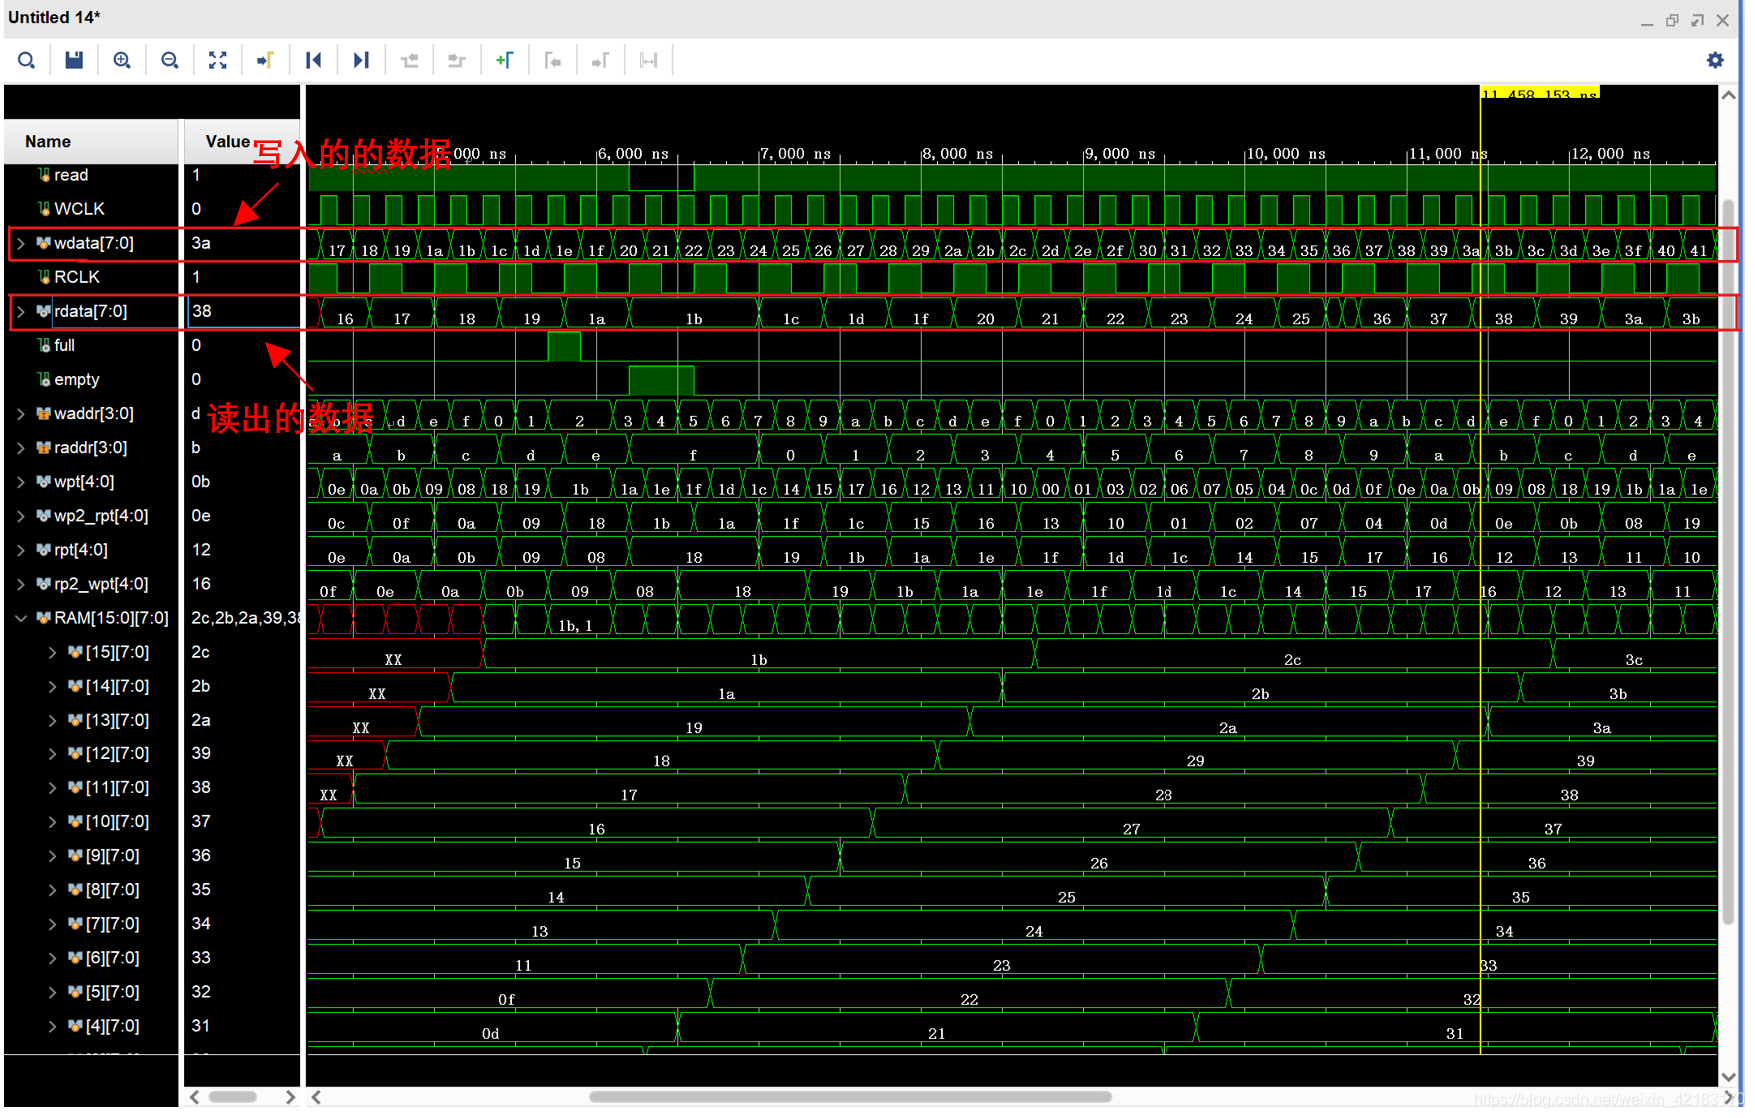Expand the rdata[7:0] bus

tap(21, 311)
